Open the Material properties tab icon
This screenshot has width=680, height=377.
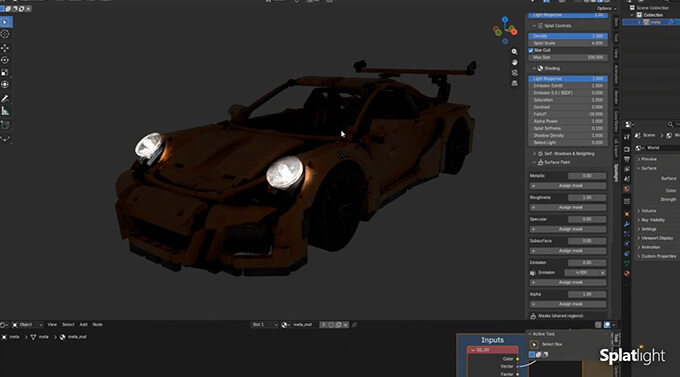(x=627, y=273)
